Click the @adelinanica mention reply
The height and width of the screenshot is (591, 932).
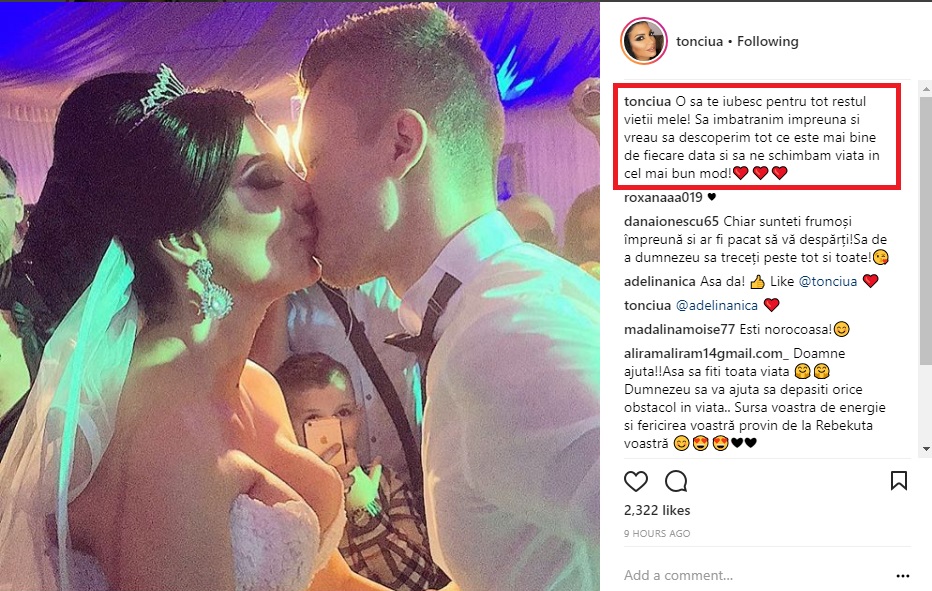[x=717, y=305]
